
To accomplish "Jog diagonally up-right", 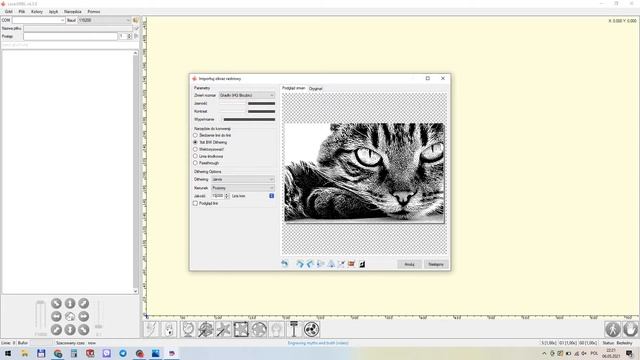I will pos(84,303).
